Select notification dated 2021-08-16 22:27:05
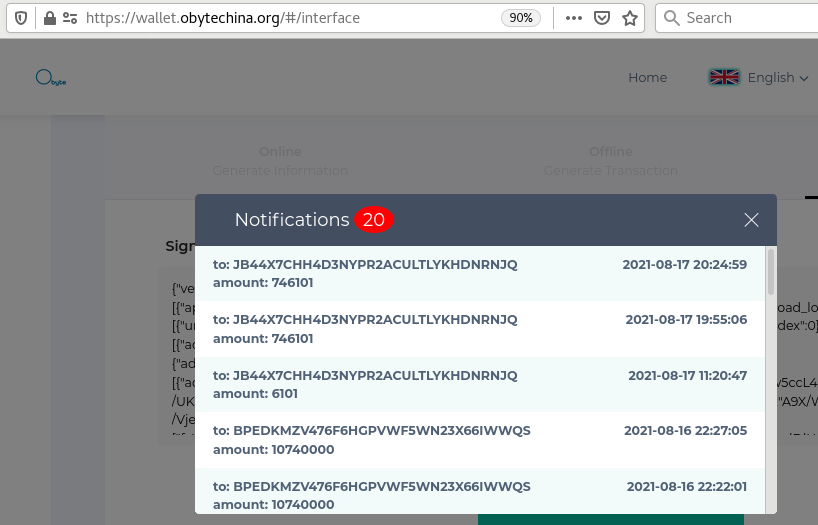818x525 pixels. [x=480, y=440]
